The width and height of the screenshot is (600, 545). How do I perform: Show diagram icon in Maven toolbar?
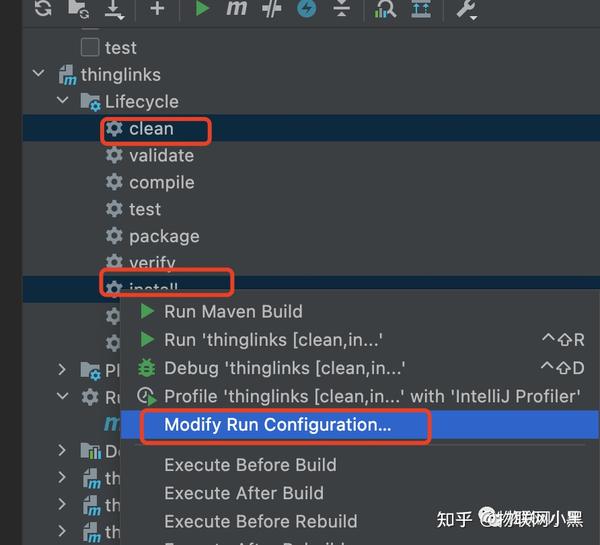(421, 9)
